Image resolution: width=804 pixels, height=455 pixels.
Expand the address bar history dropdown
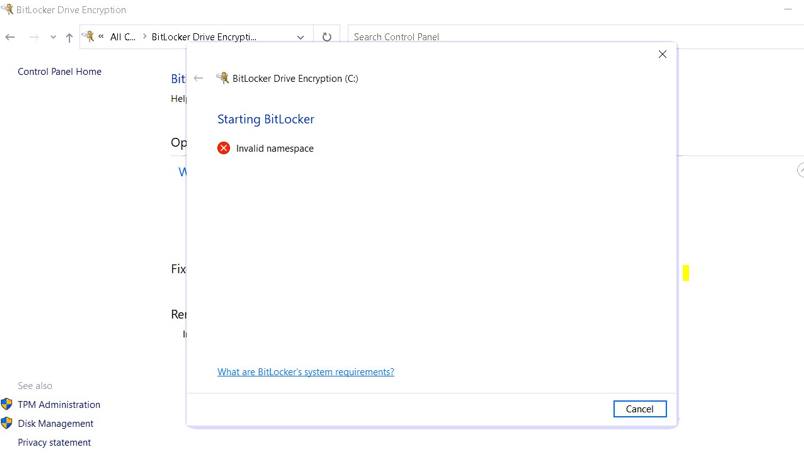tap(300, 37)
